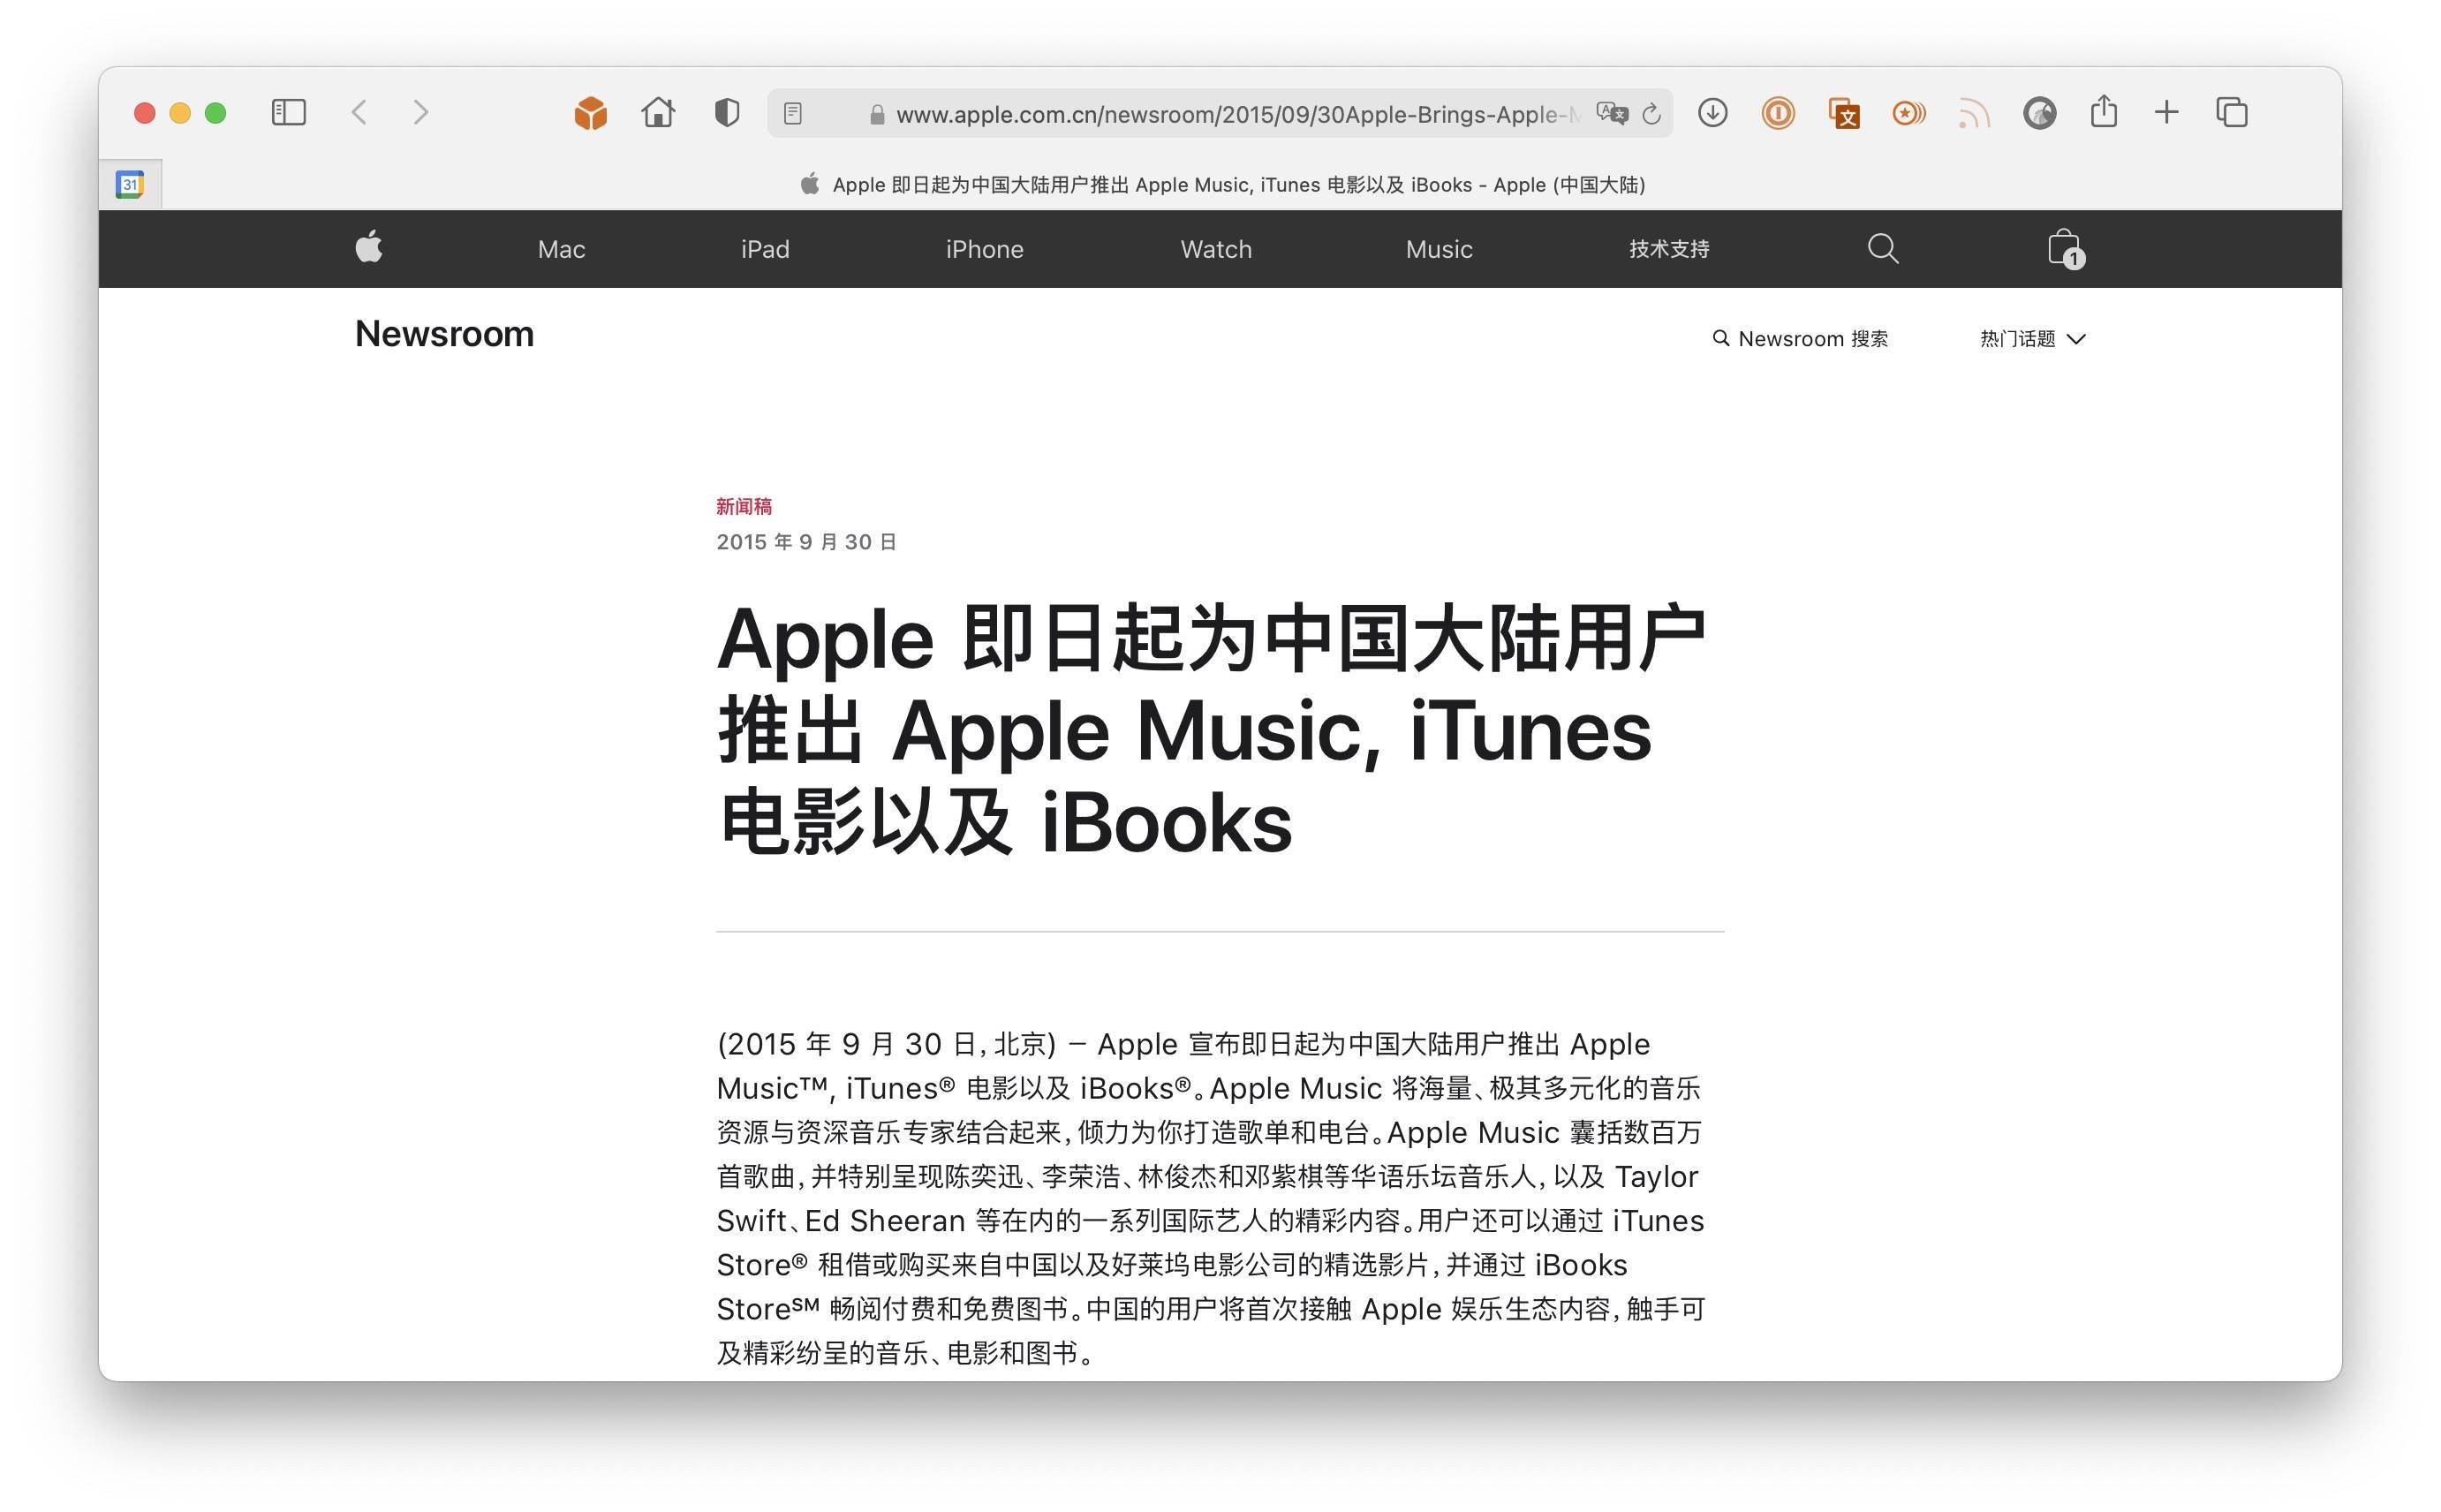The width and height of the screenshot is (2441, 1512).
Task: Switch to the Watch section
Action: [x=1215, y=248]
